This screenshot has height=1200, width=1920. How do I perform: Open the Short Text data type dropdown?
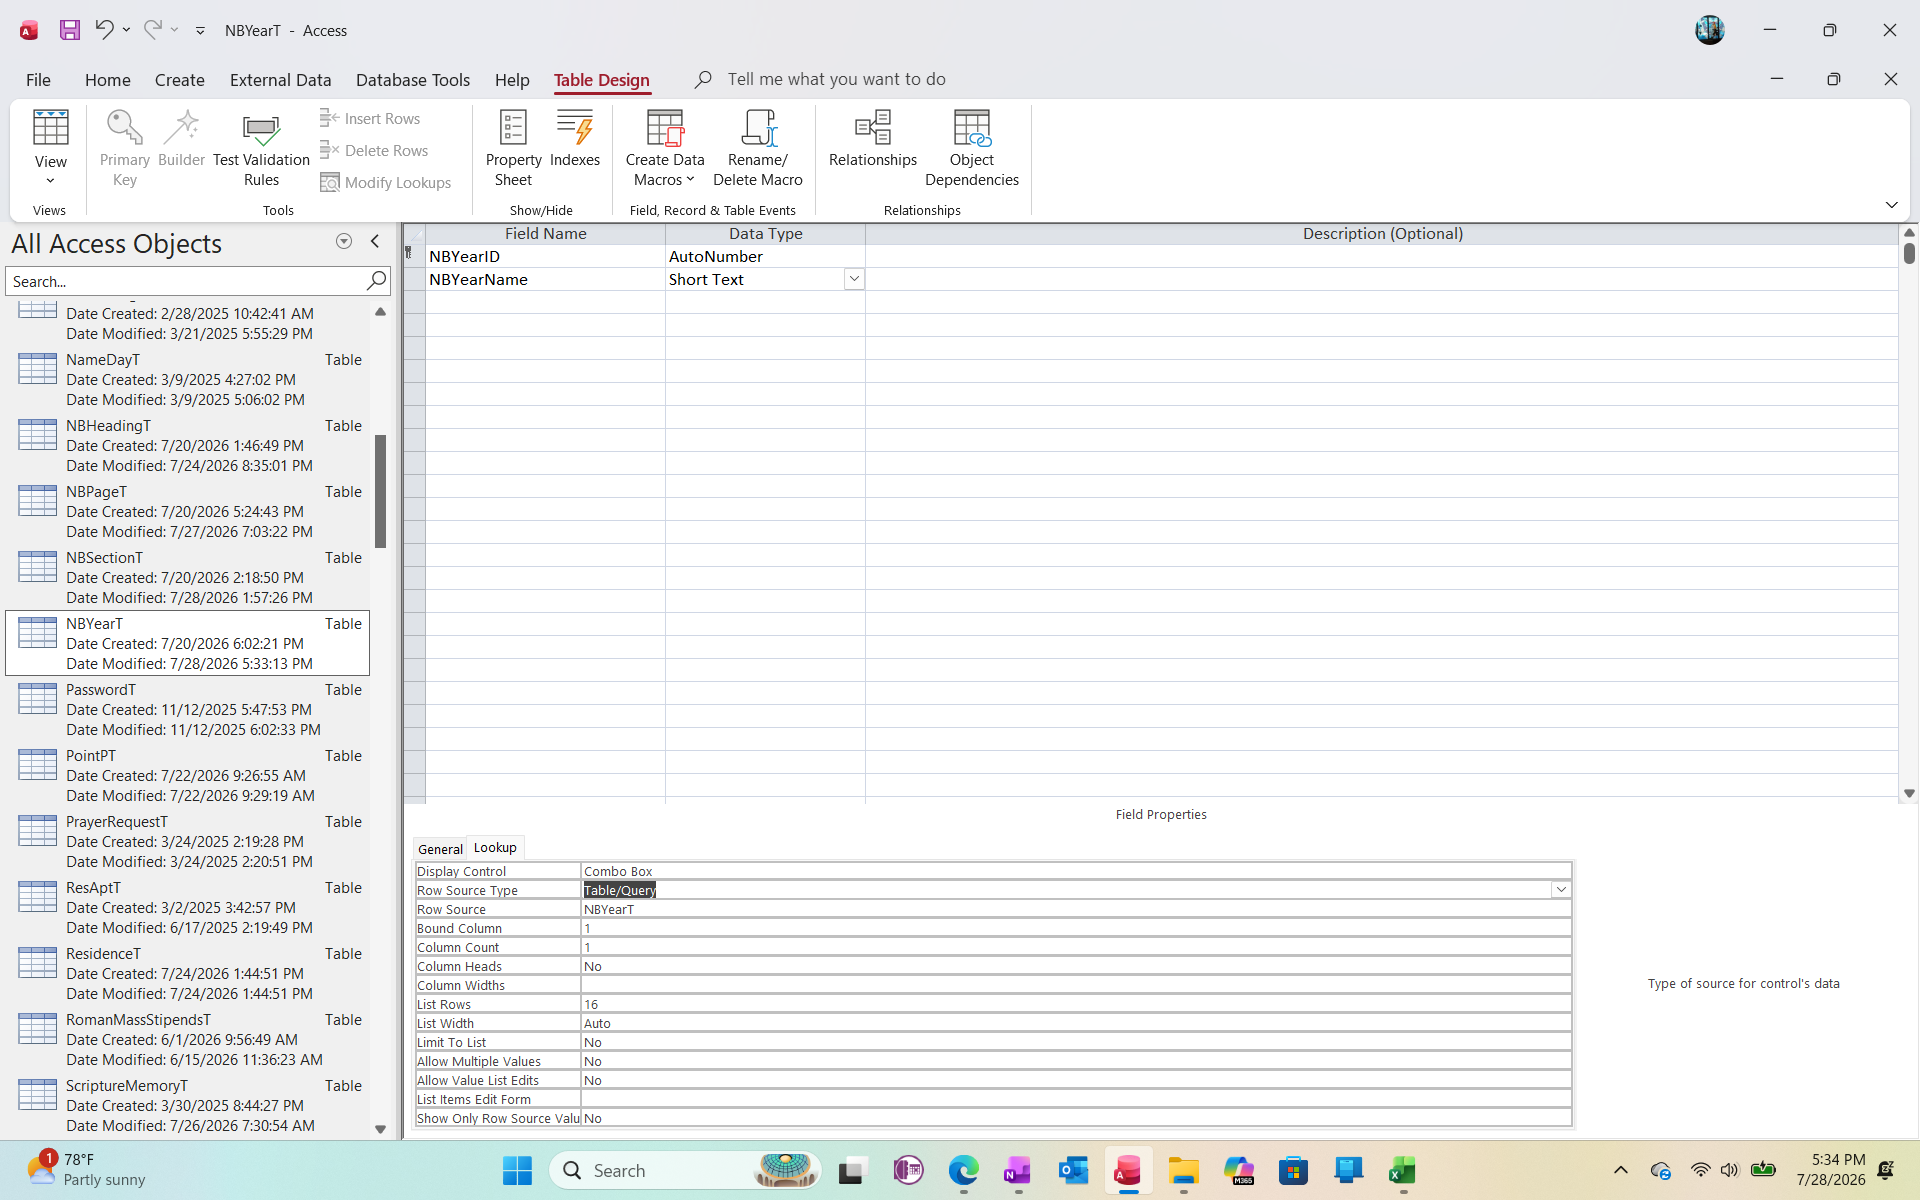pos(854,279)
